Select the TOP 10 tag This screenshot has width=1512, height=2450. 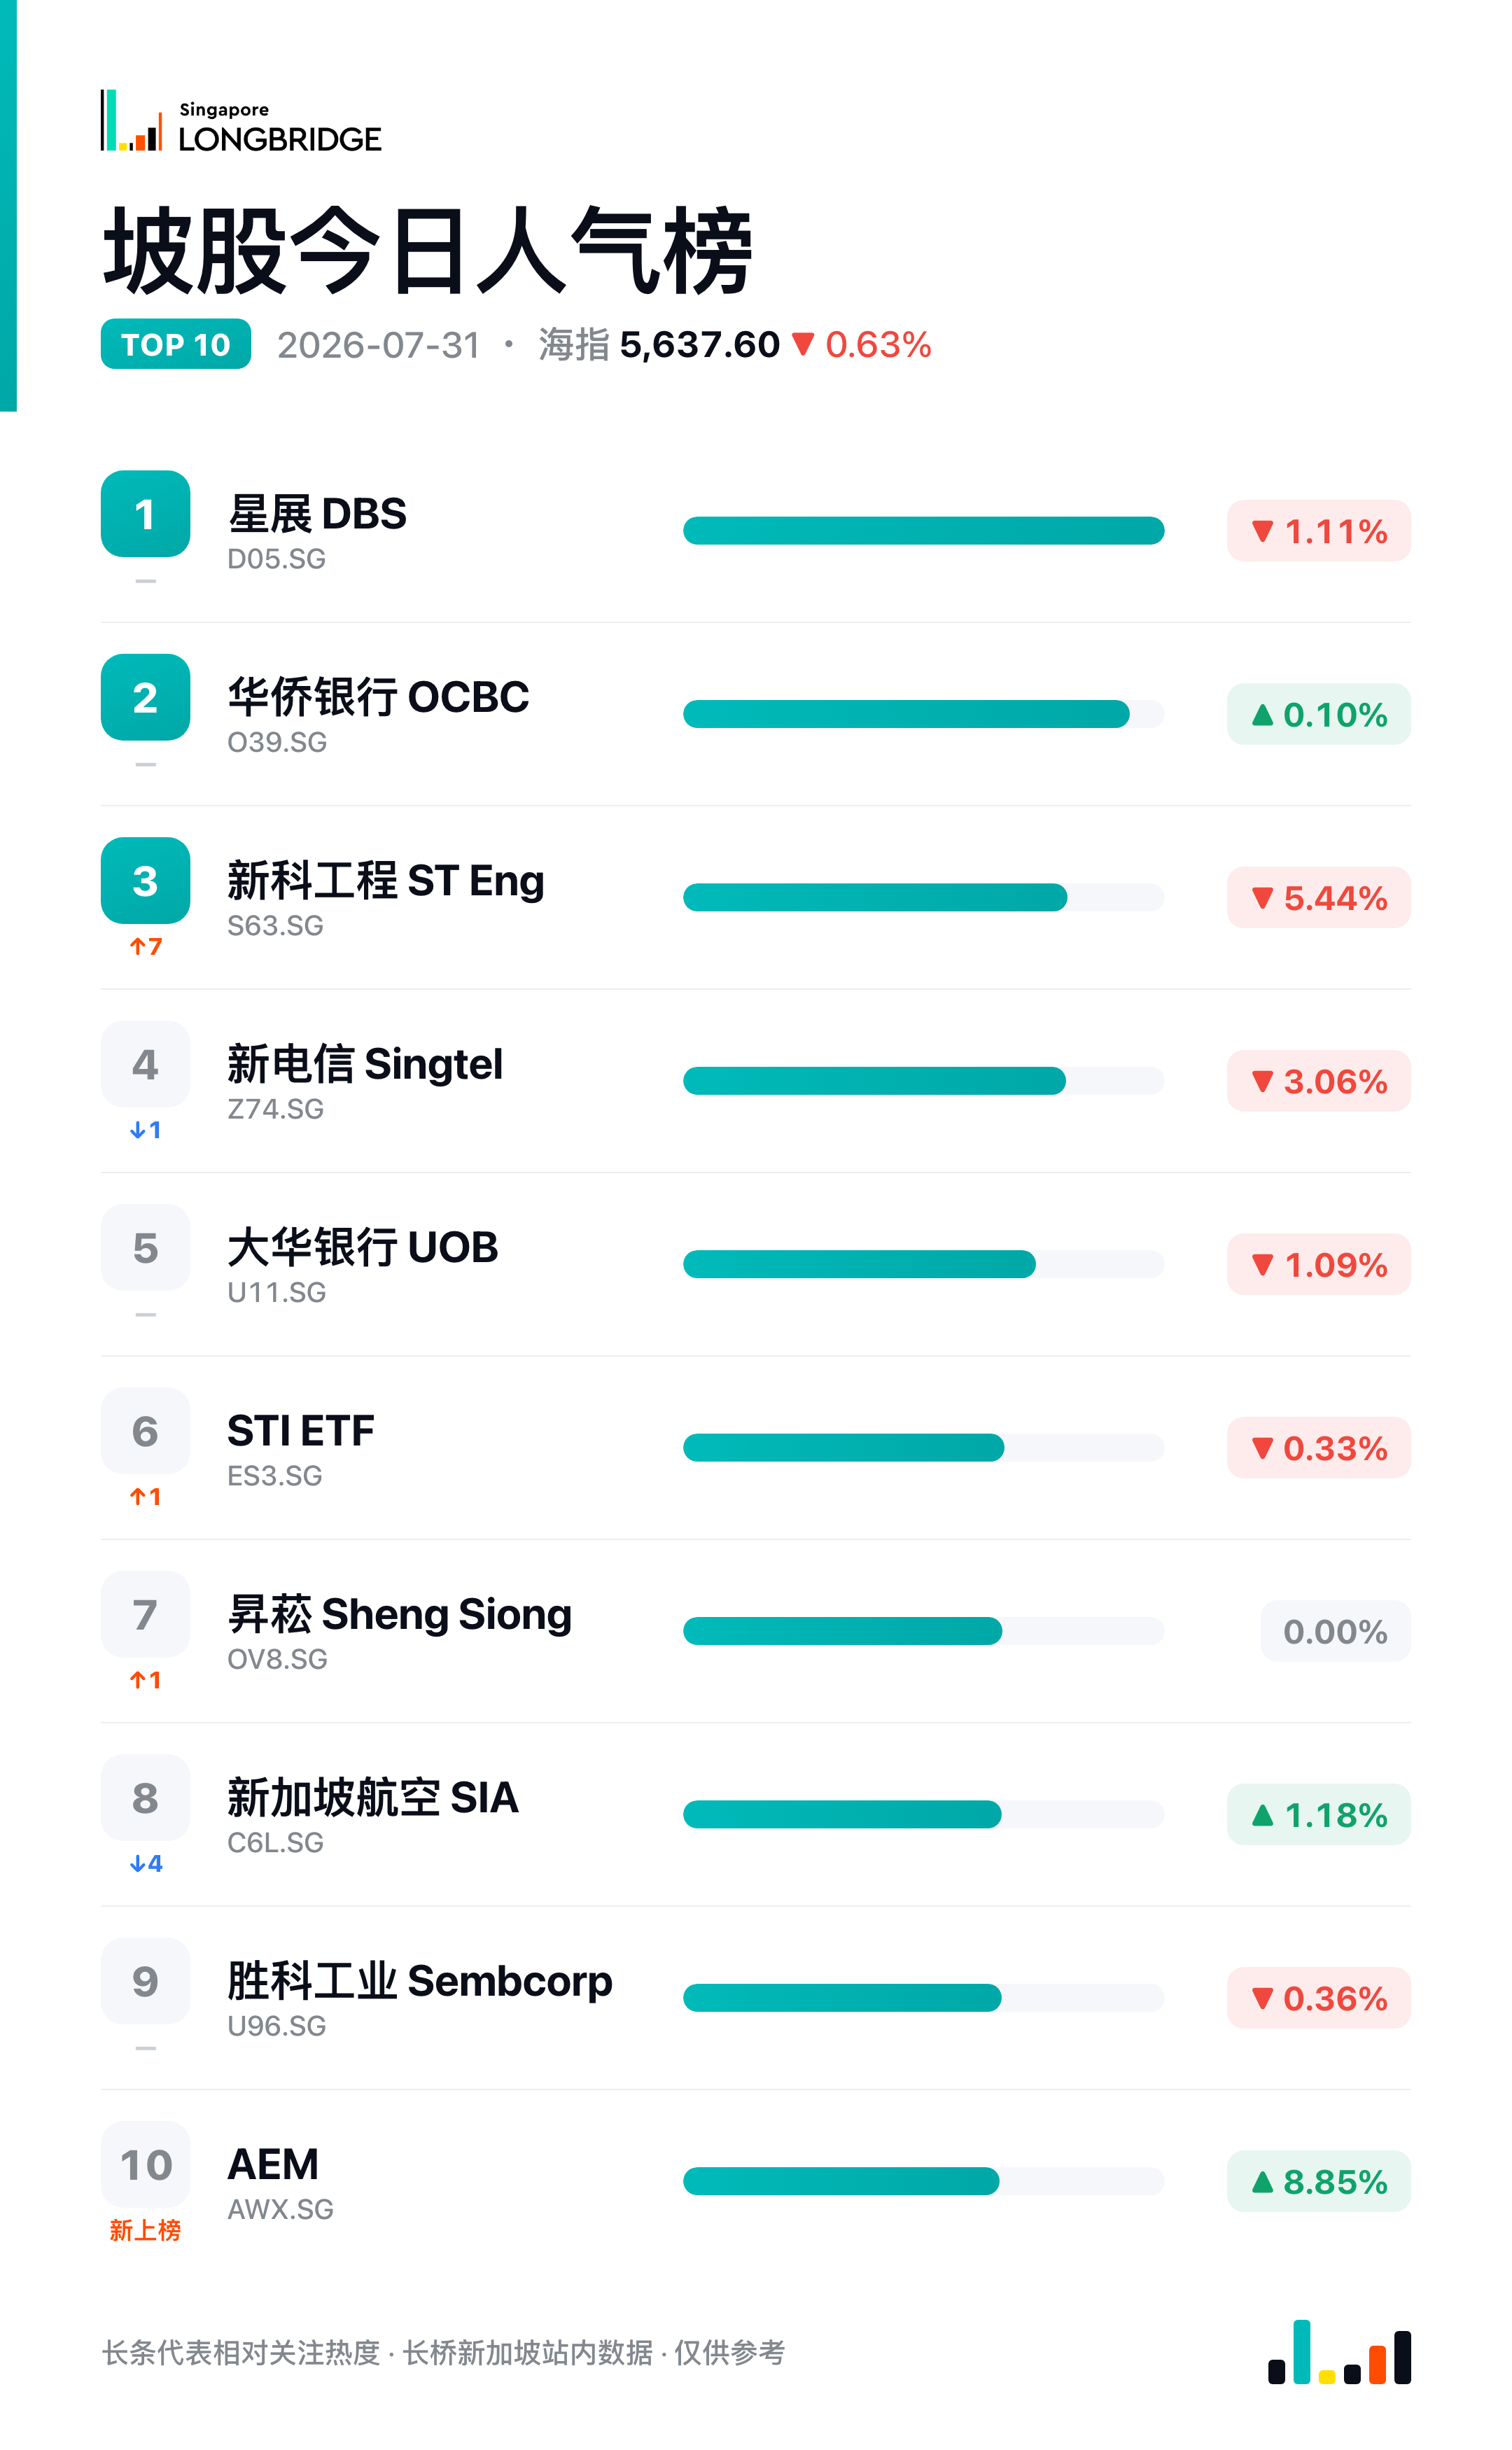176,344
